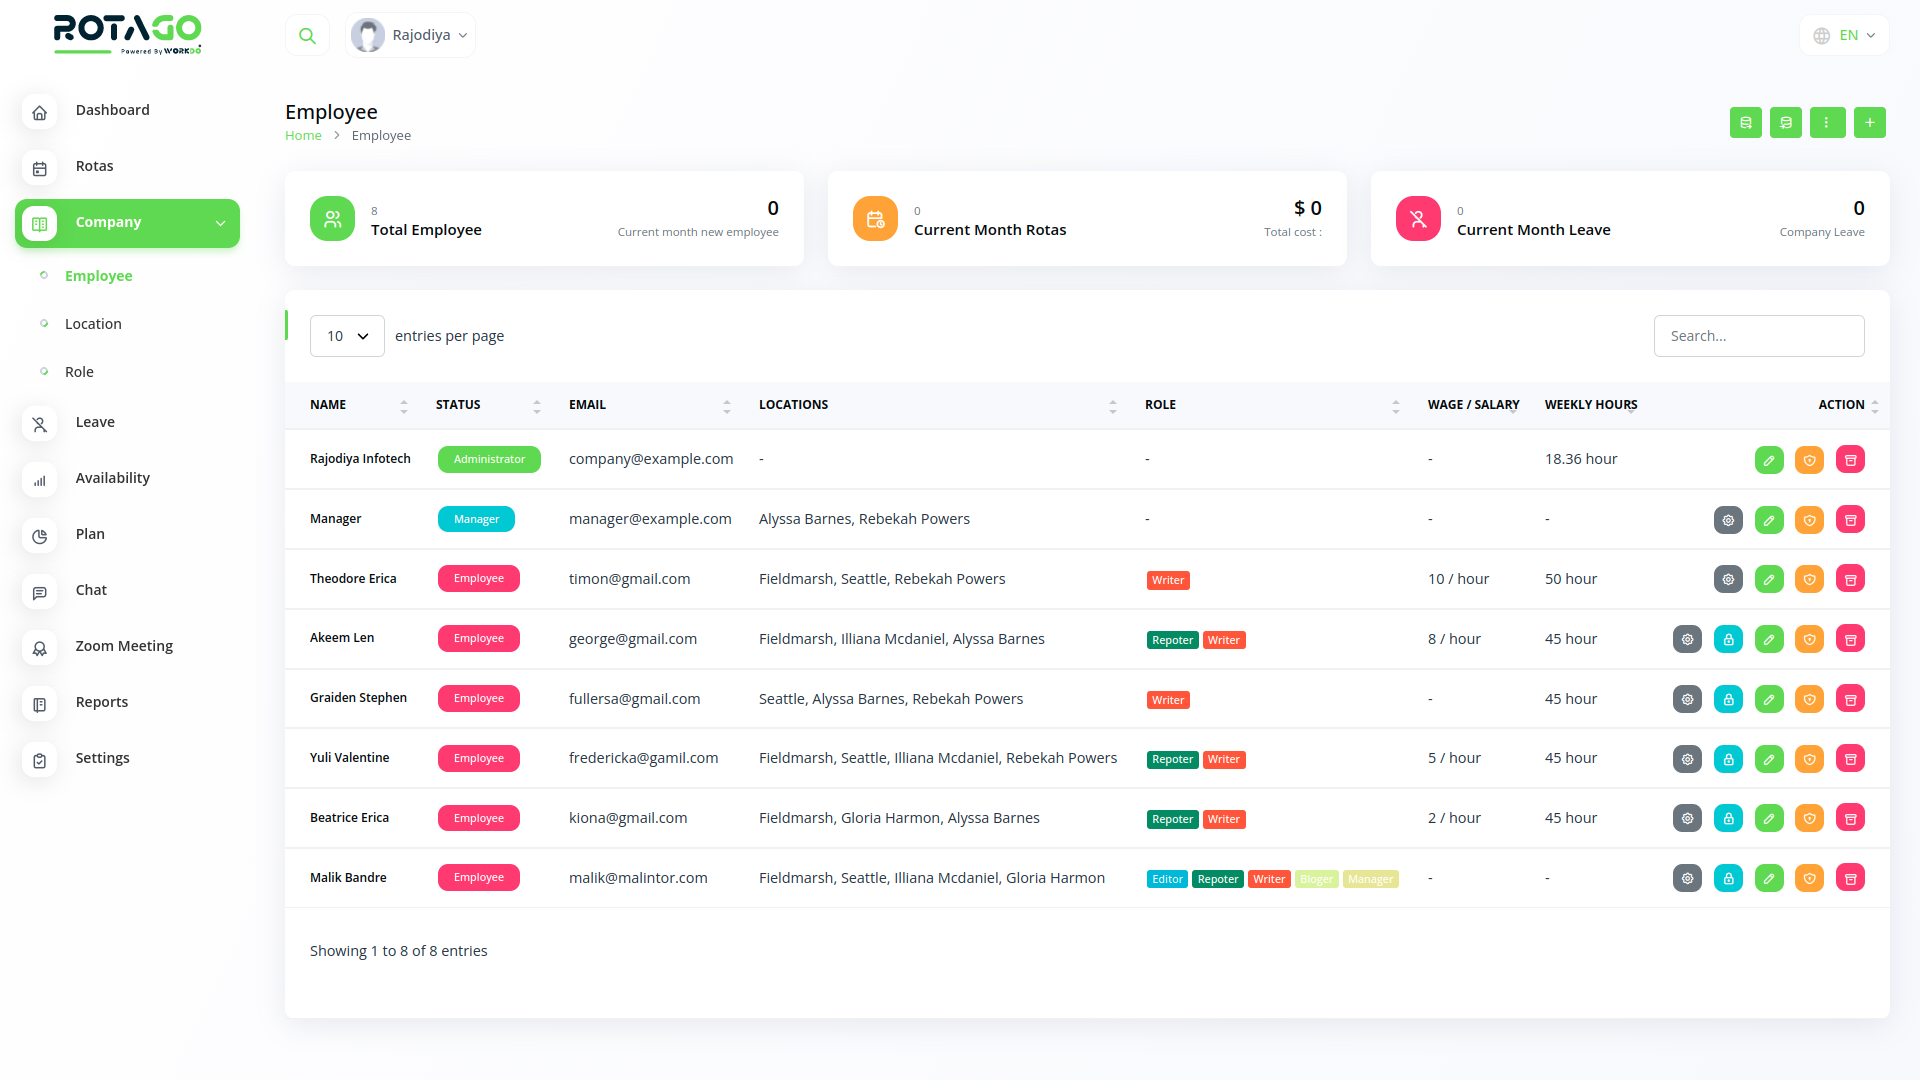Toggle sorting on the Locations column

tap(1112, 406)
